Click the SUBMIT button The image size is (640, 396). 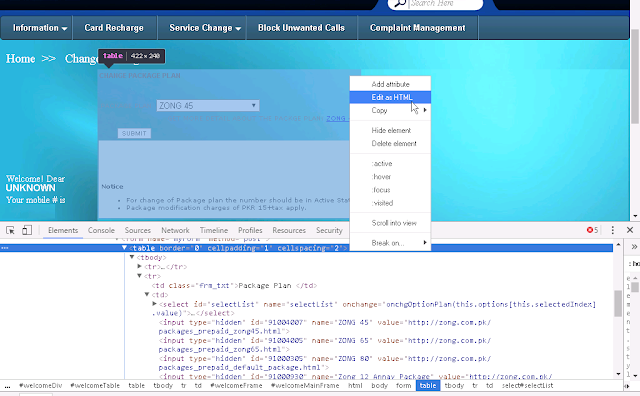coord(134,133)
